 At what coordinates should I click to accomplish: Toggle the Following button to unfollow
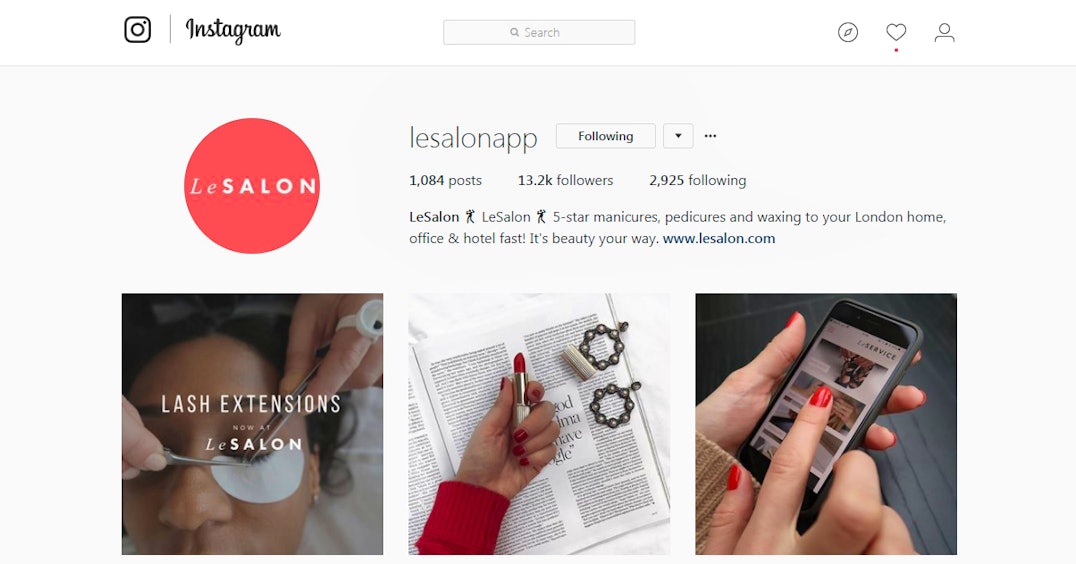(x=605, y=136)
